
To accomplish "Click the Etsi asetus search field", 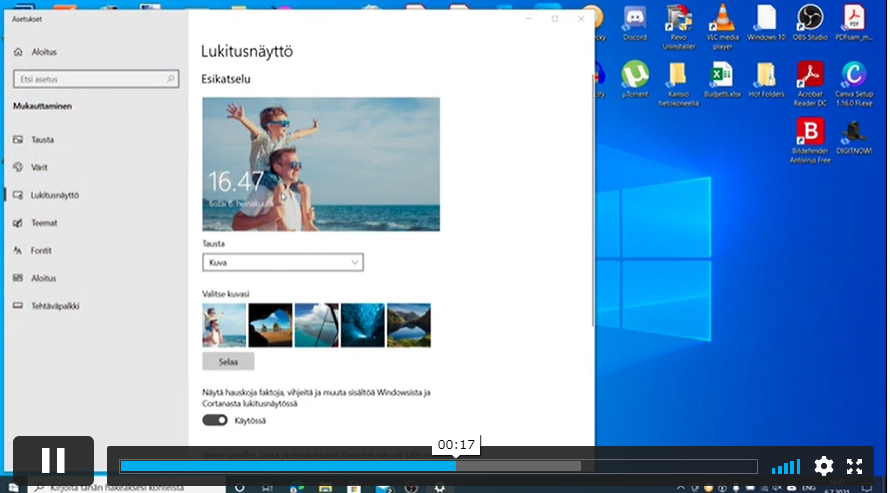I will coord(95,79).
